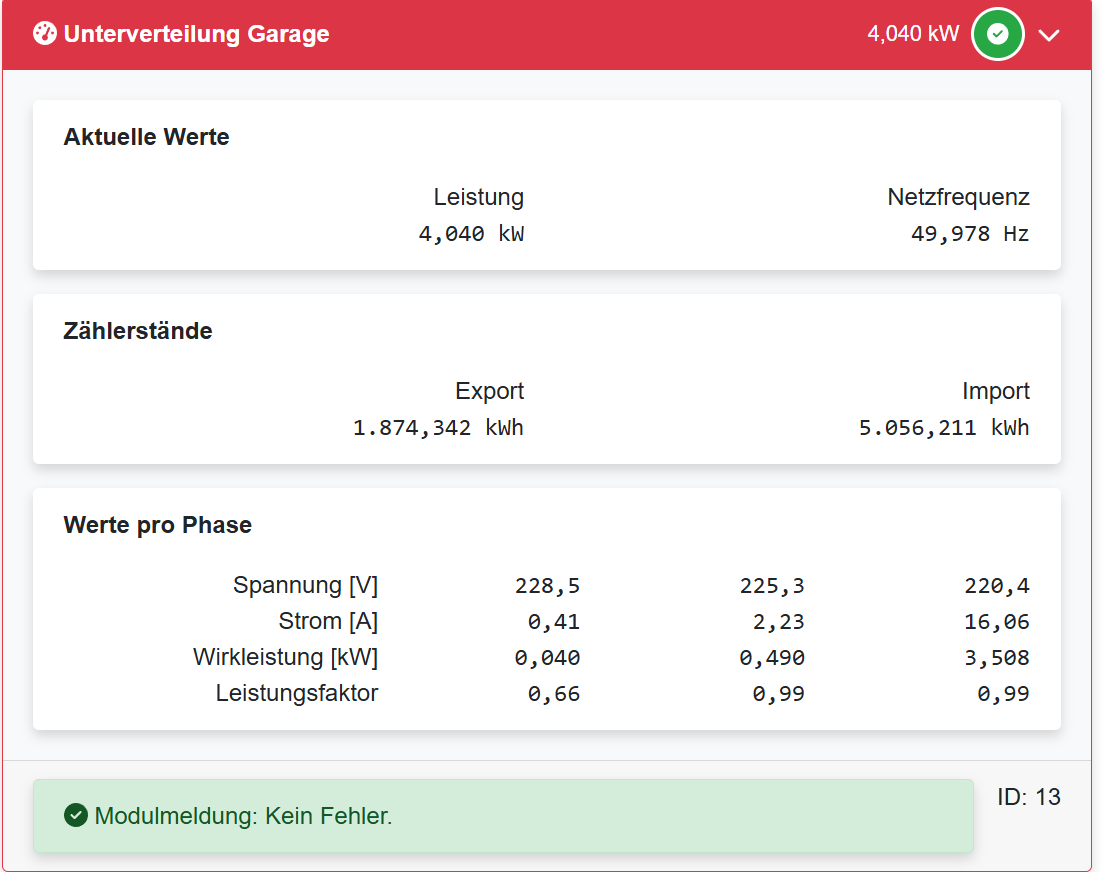The image size is (1112, 872).
Task: Click the Wirkleistung value 3,508
Action: pos(996,658)
